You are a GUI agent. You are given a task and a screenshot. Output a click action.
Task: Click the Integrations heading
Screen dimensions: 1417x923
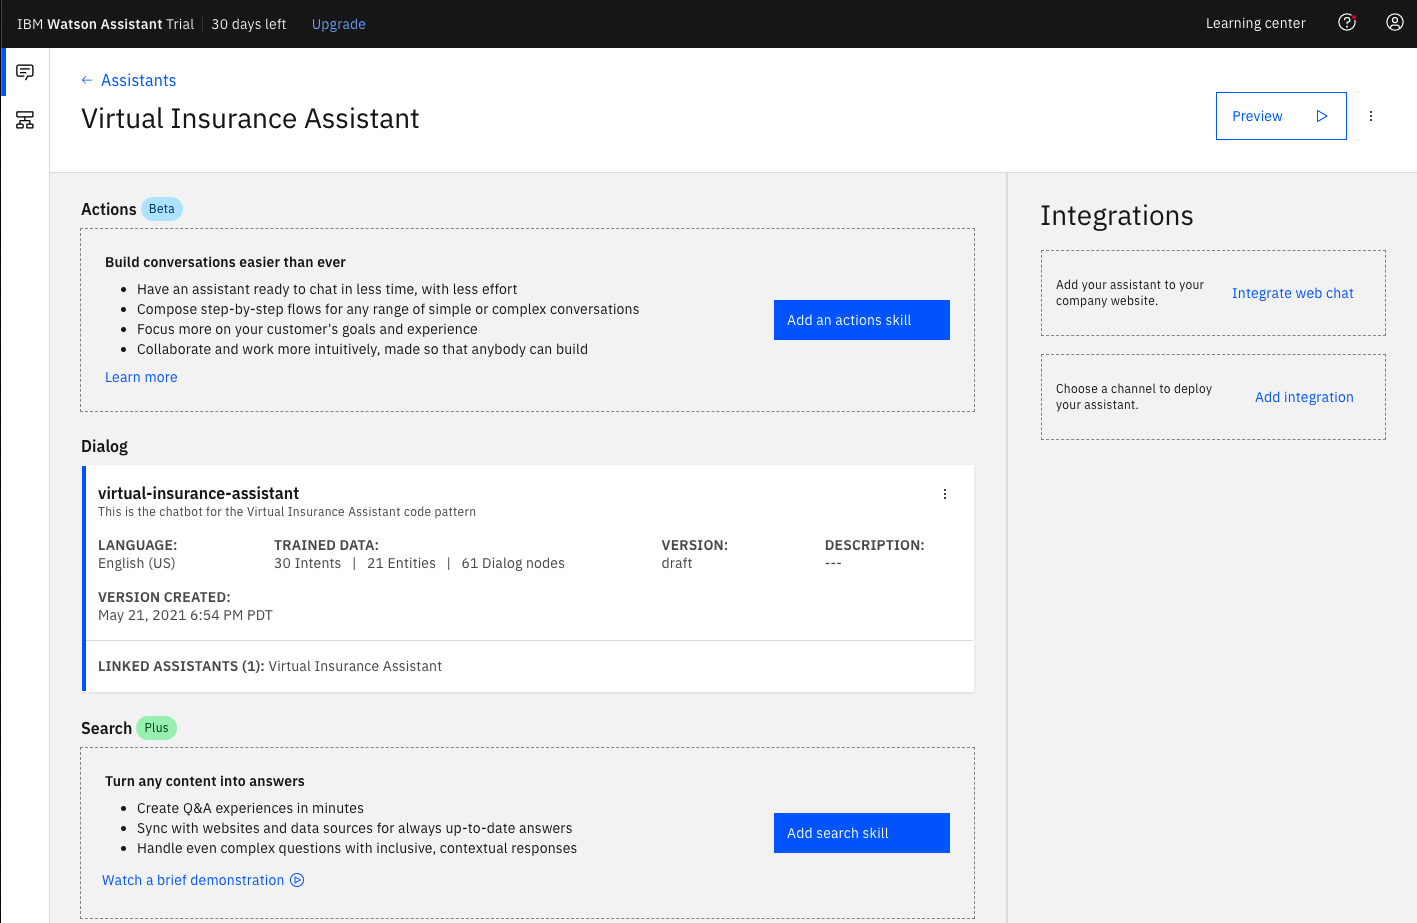point(1116,215)
